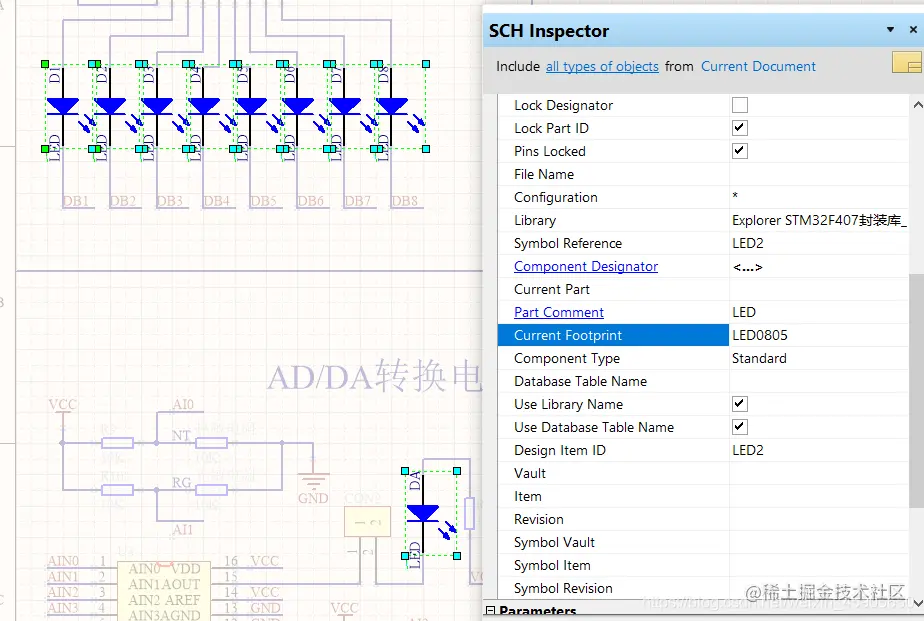Screen dimensions: 924x621
Task: Enable the Lock Designator checkbox
Action: coord(740,105)
